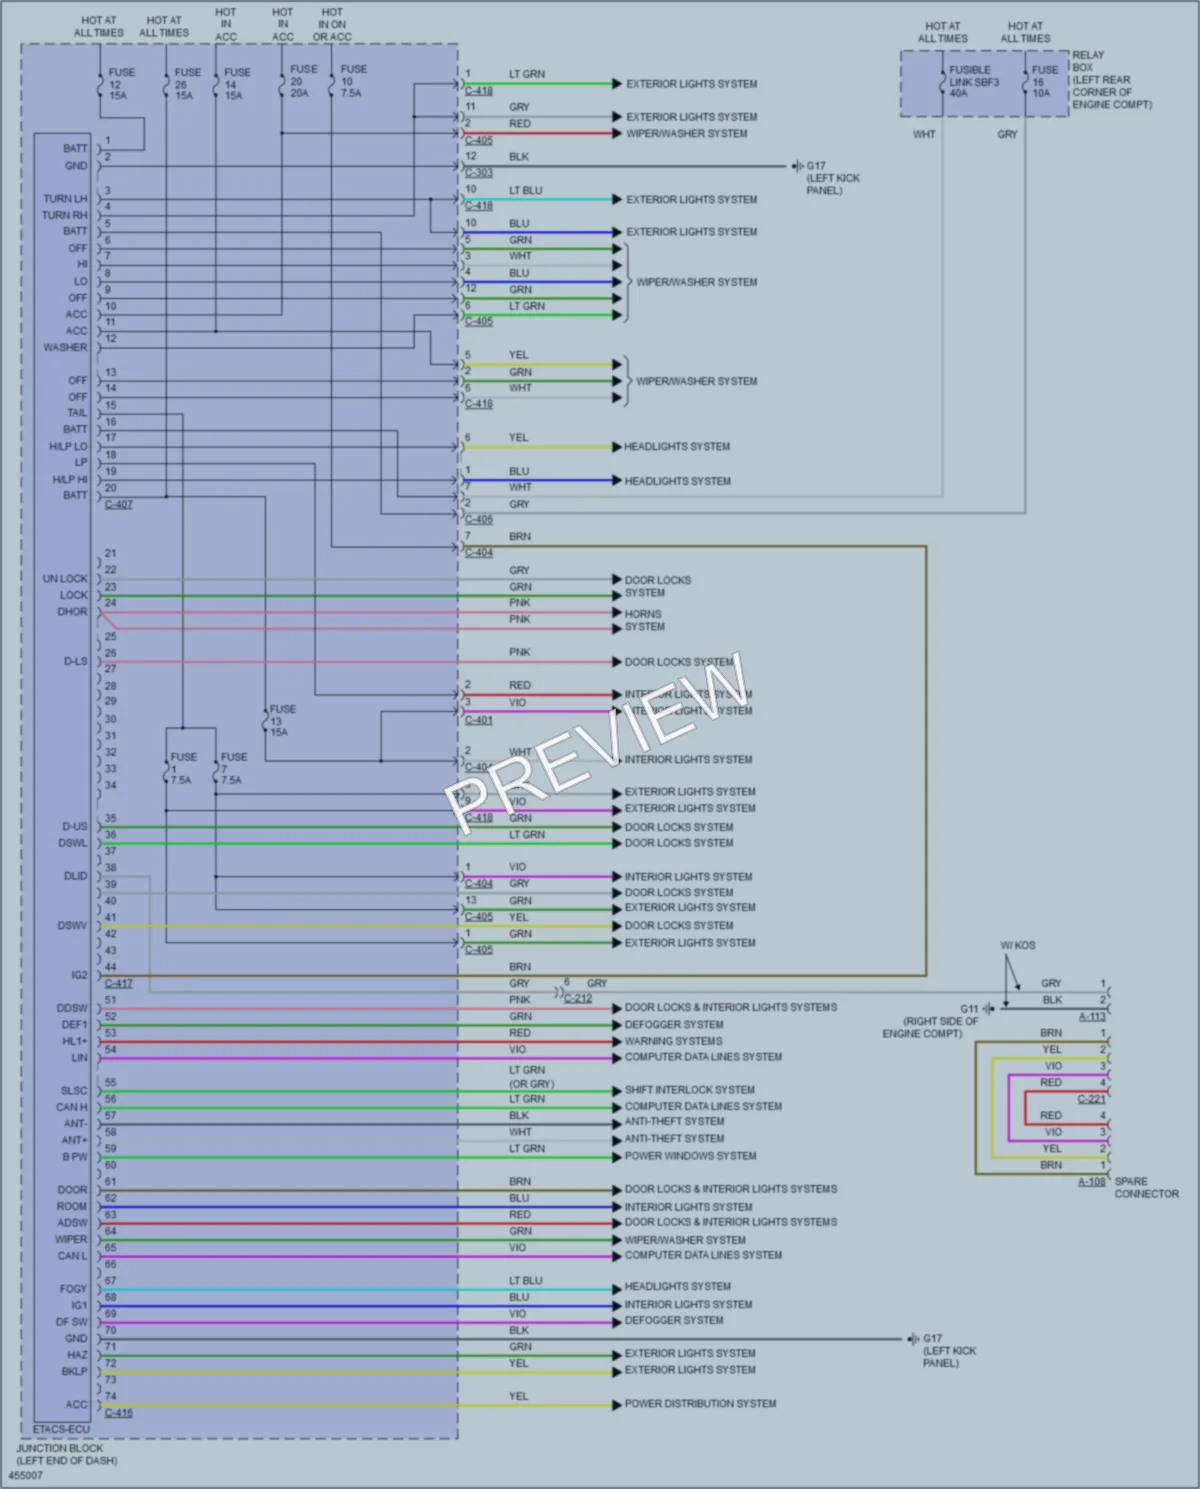
Task: Click the DSWL pin label
Action: tap(73, 843)
